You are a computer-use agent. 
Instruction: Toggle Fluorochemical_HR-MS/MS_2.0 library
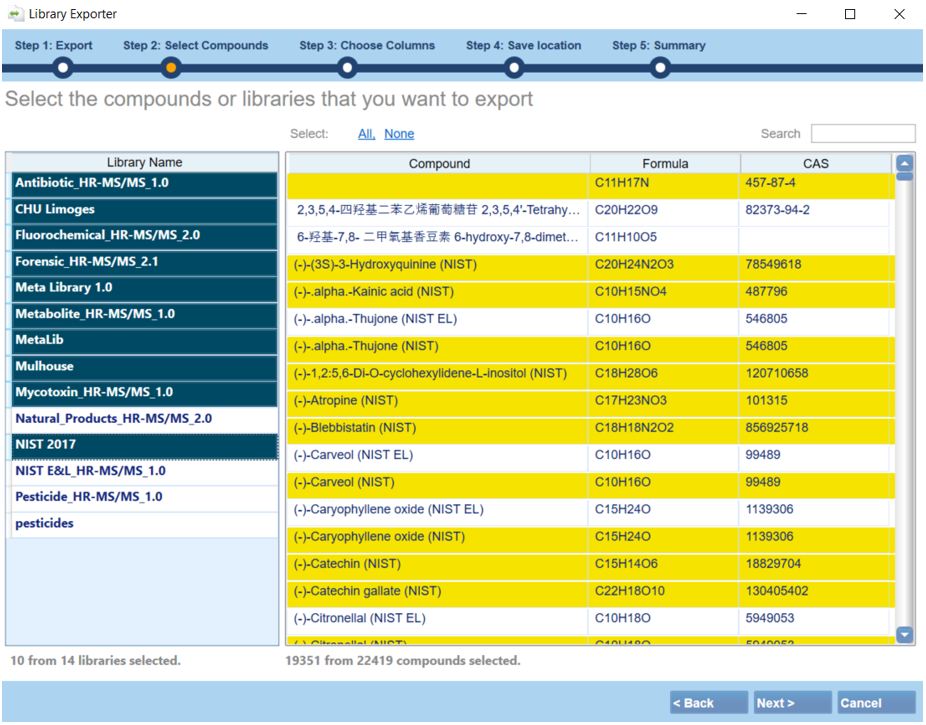click(144, 237)
